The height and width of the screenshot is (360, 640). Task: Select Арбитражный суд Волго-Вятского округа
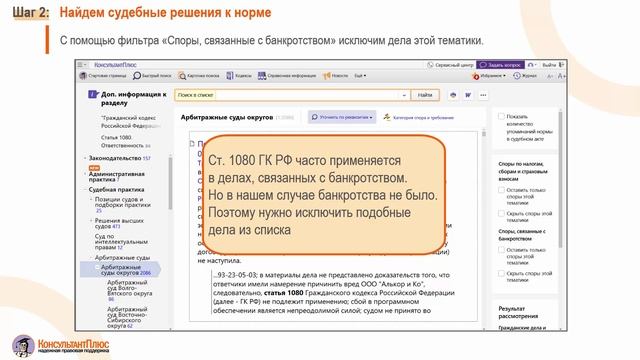(129, 291)
